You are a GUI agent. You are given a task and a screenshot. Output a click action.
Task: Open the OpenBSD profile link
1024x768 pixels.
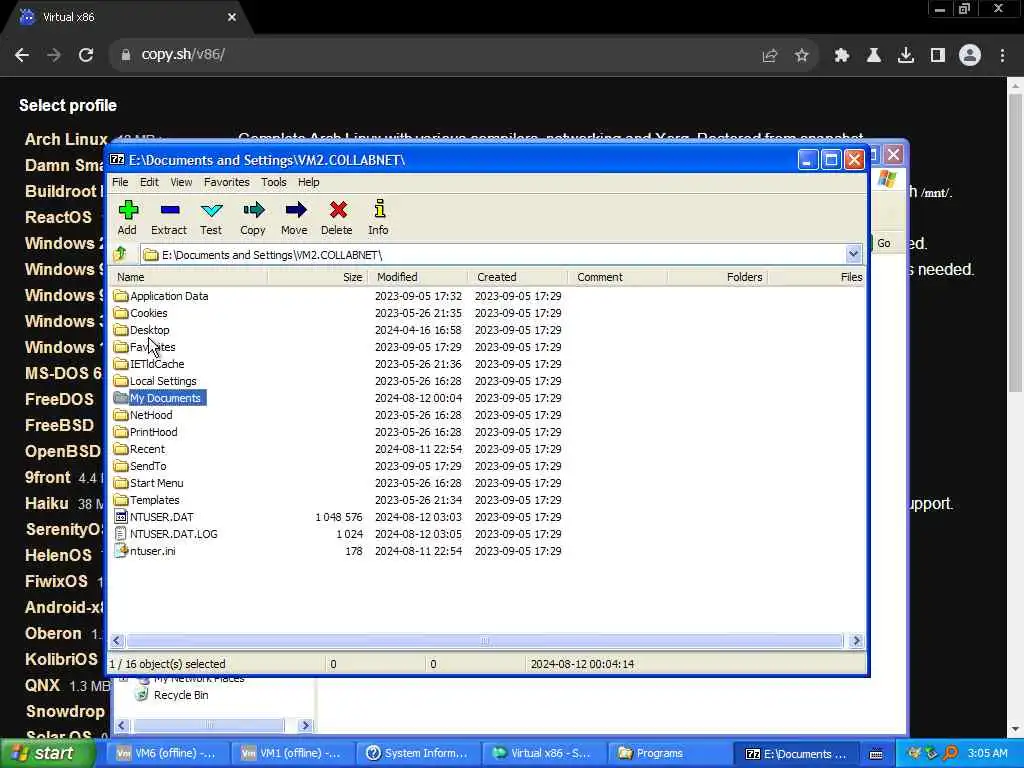click(63, 451)
